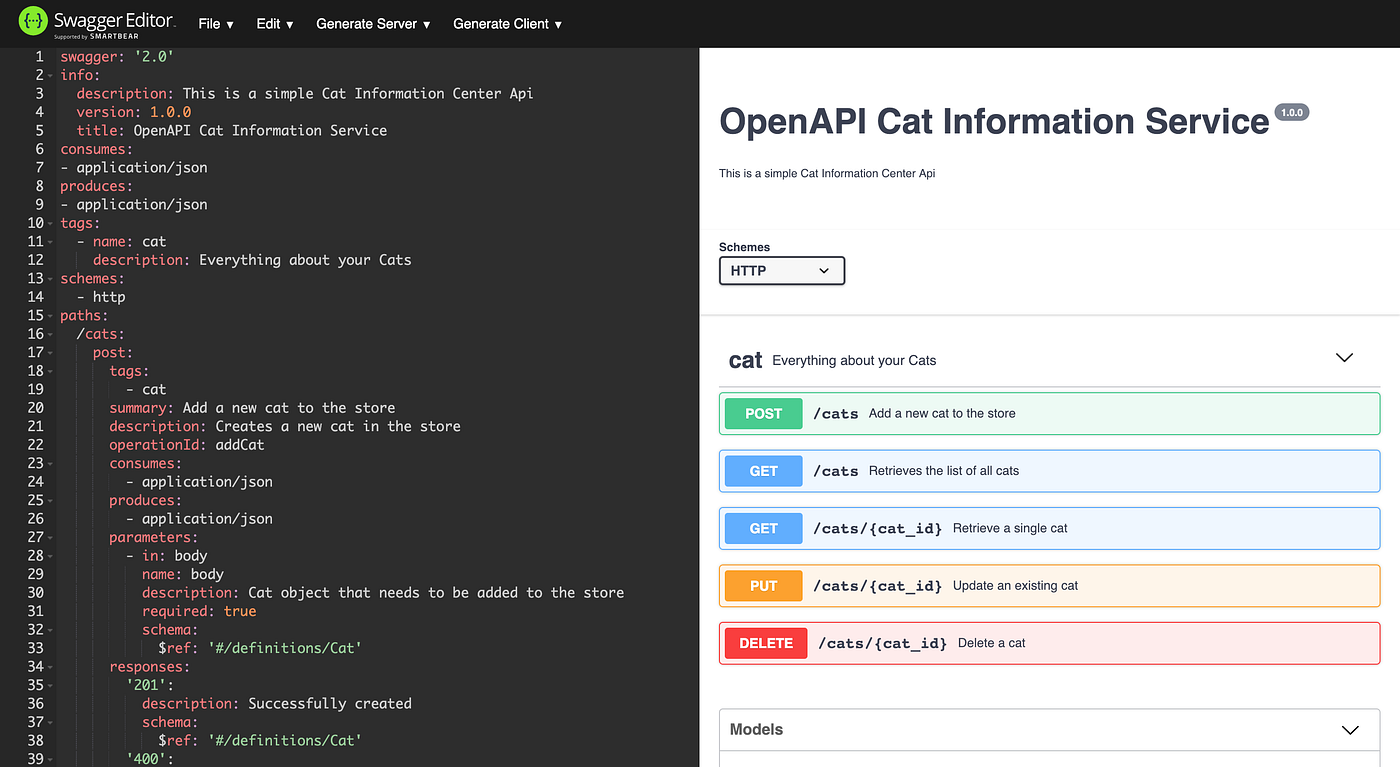The image size is (1400, 767).
Task: Click the Swagger Editor logo
Action: pyautogui.click(x=95, y=22)
